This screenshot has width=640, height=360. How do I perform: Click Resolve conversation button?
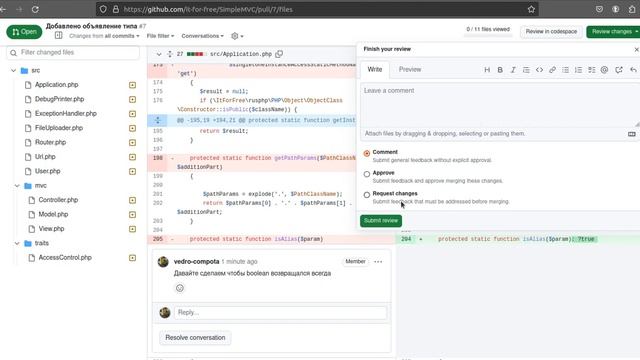(195, 338)
